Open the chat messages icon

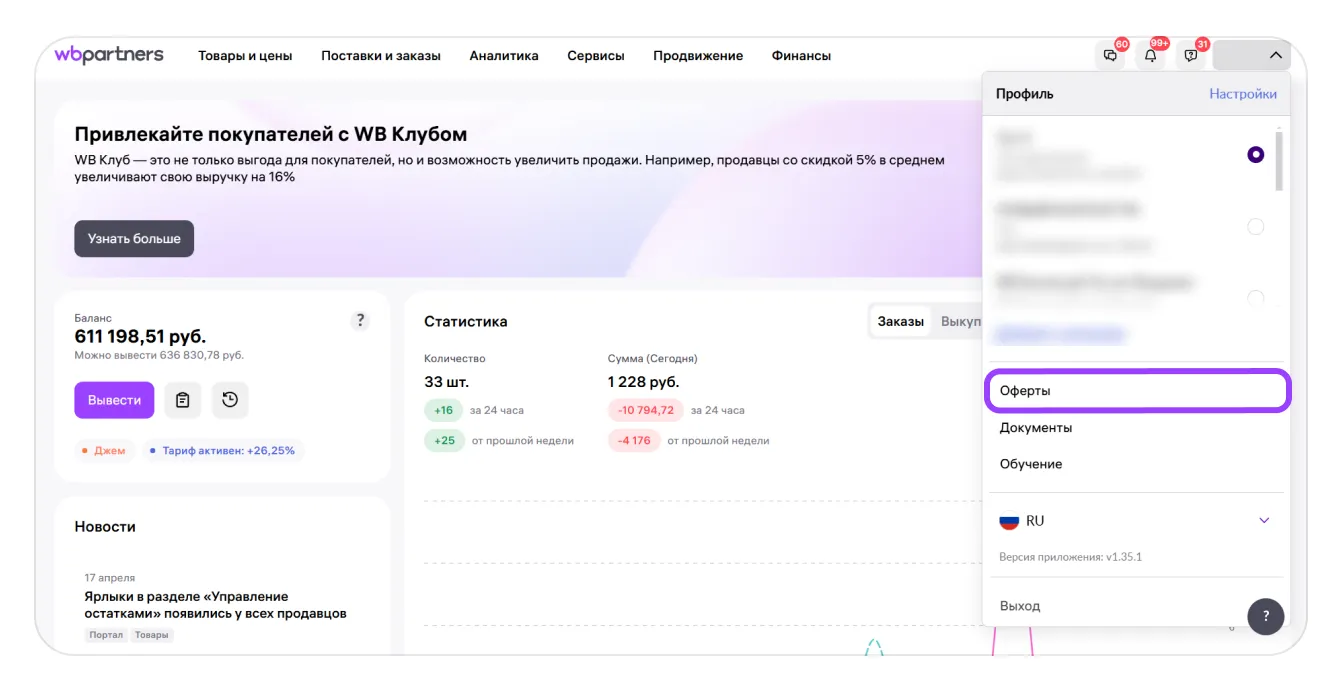click(1110, 56)
